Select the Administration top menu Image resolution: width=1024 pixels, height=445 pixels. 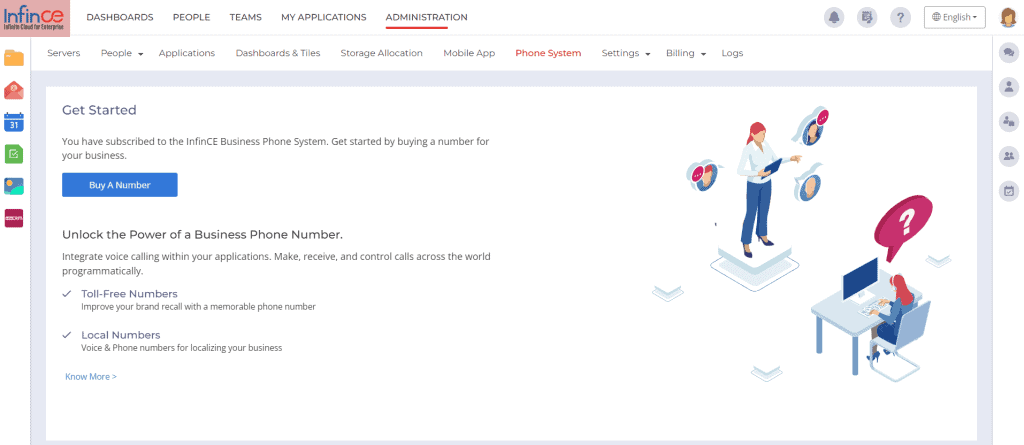coord(426,18)
